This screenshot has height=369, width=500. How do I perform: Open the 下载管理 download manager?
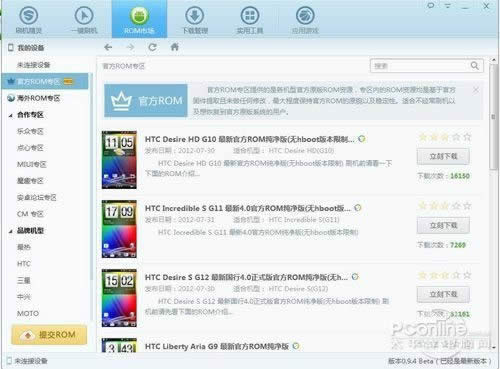pyautogui.click(x=195, y=19)
